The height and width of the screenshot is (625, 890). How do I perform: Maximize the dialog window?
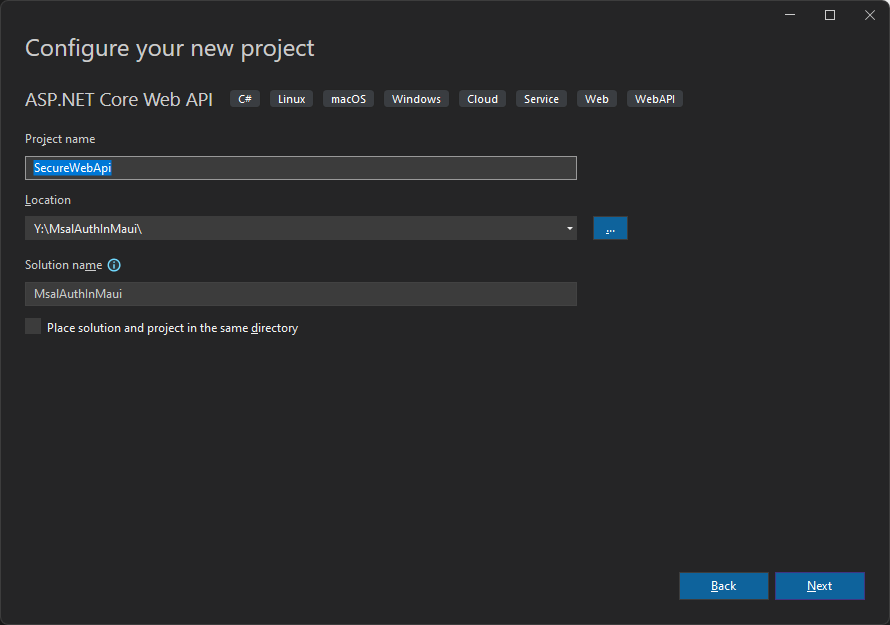pos(830,15)
